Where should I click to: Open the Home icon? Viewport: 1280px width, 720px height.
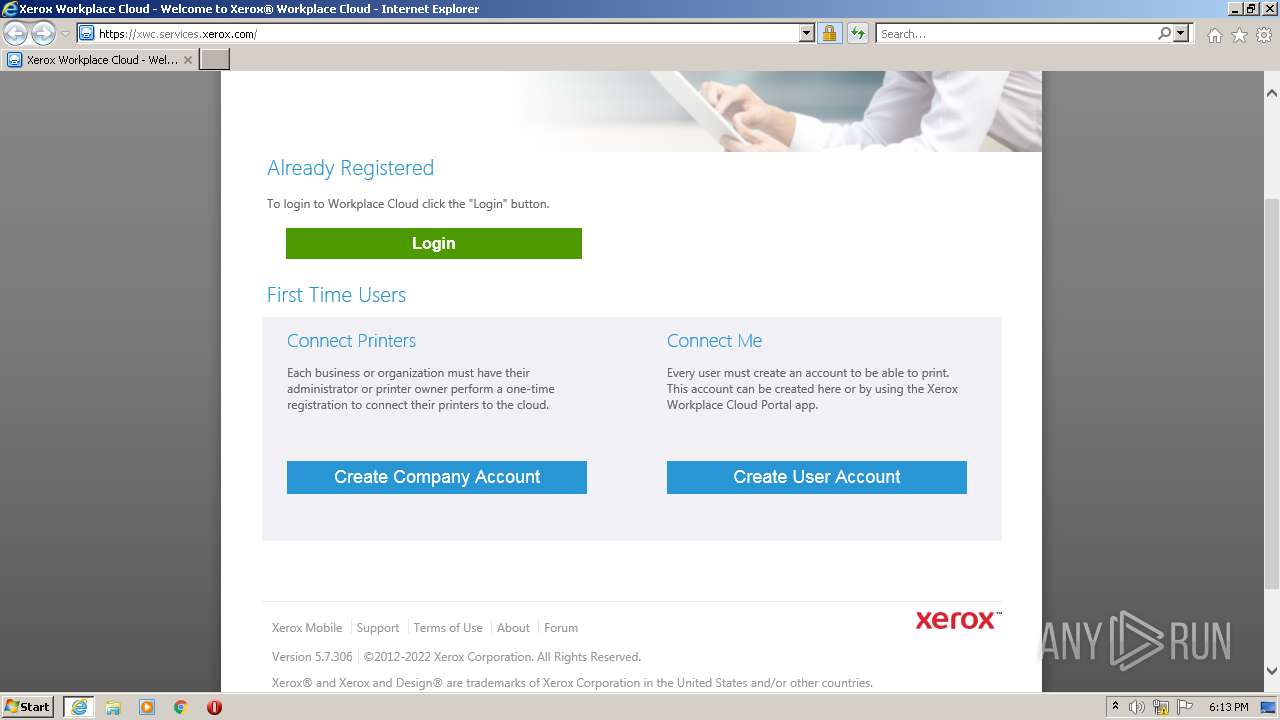pyautogui.click(x=1214, y=35)
